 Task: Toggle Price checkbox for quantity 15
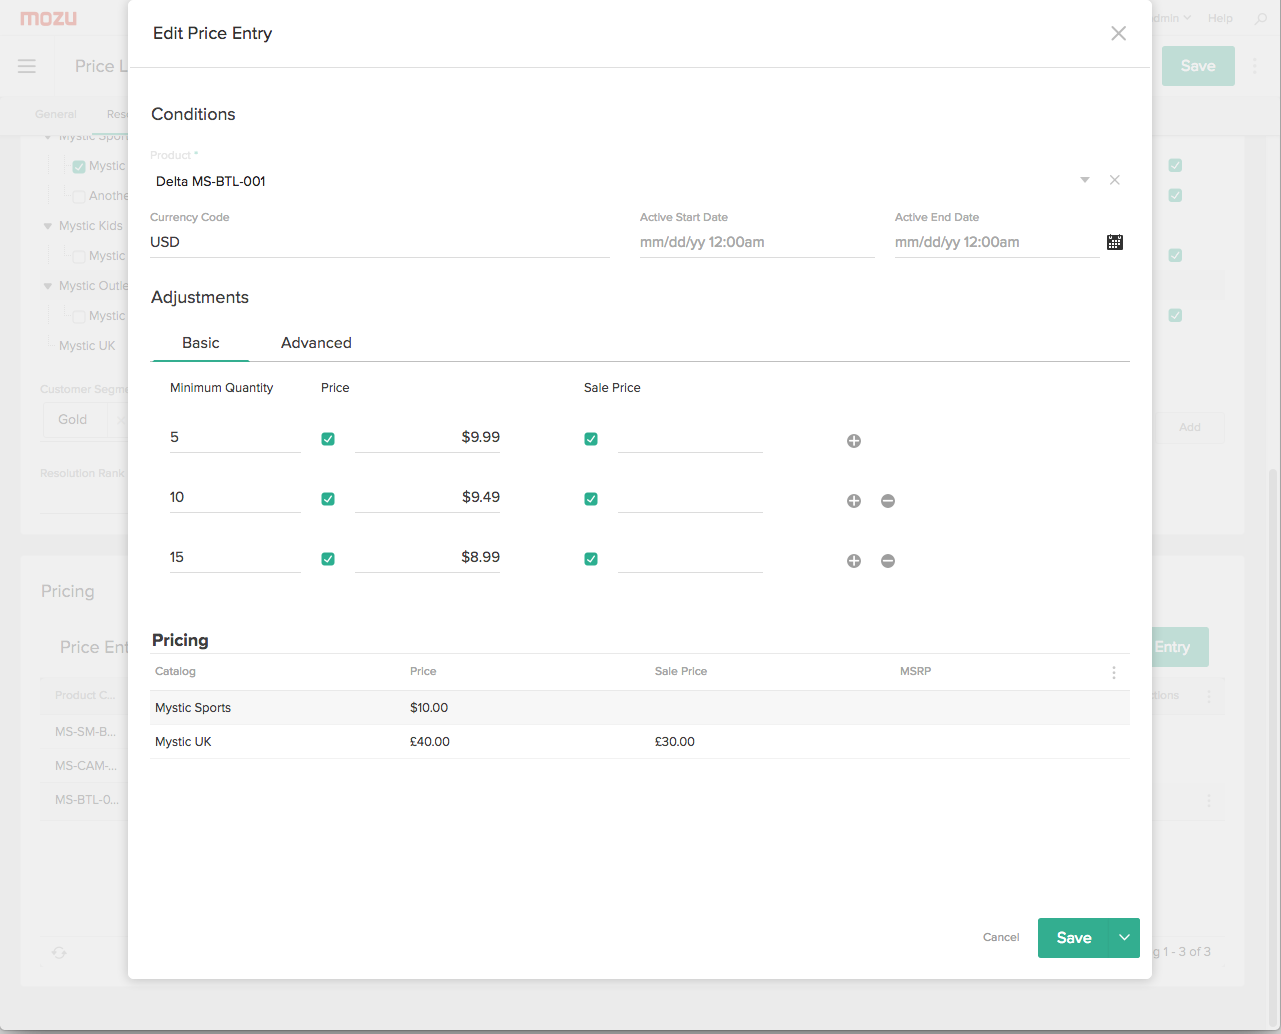point(328,559)
